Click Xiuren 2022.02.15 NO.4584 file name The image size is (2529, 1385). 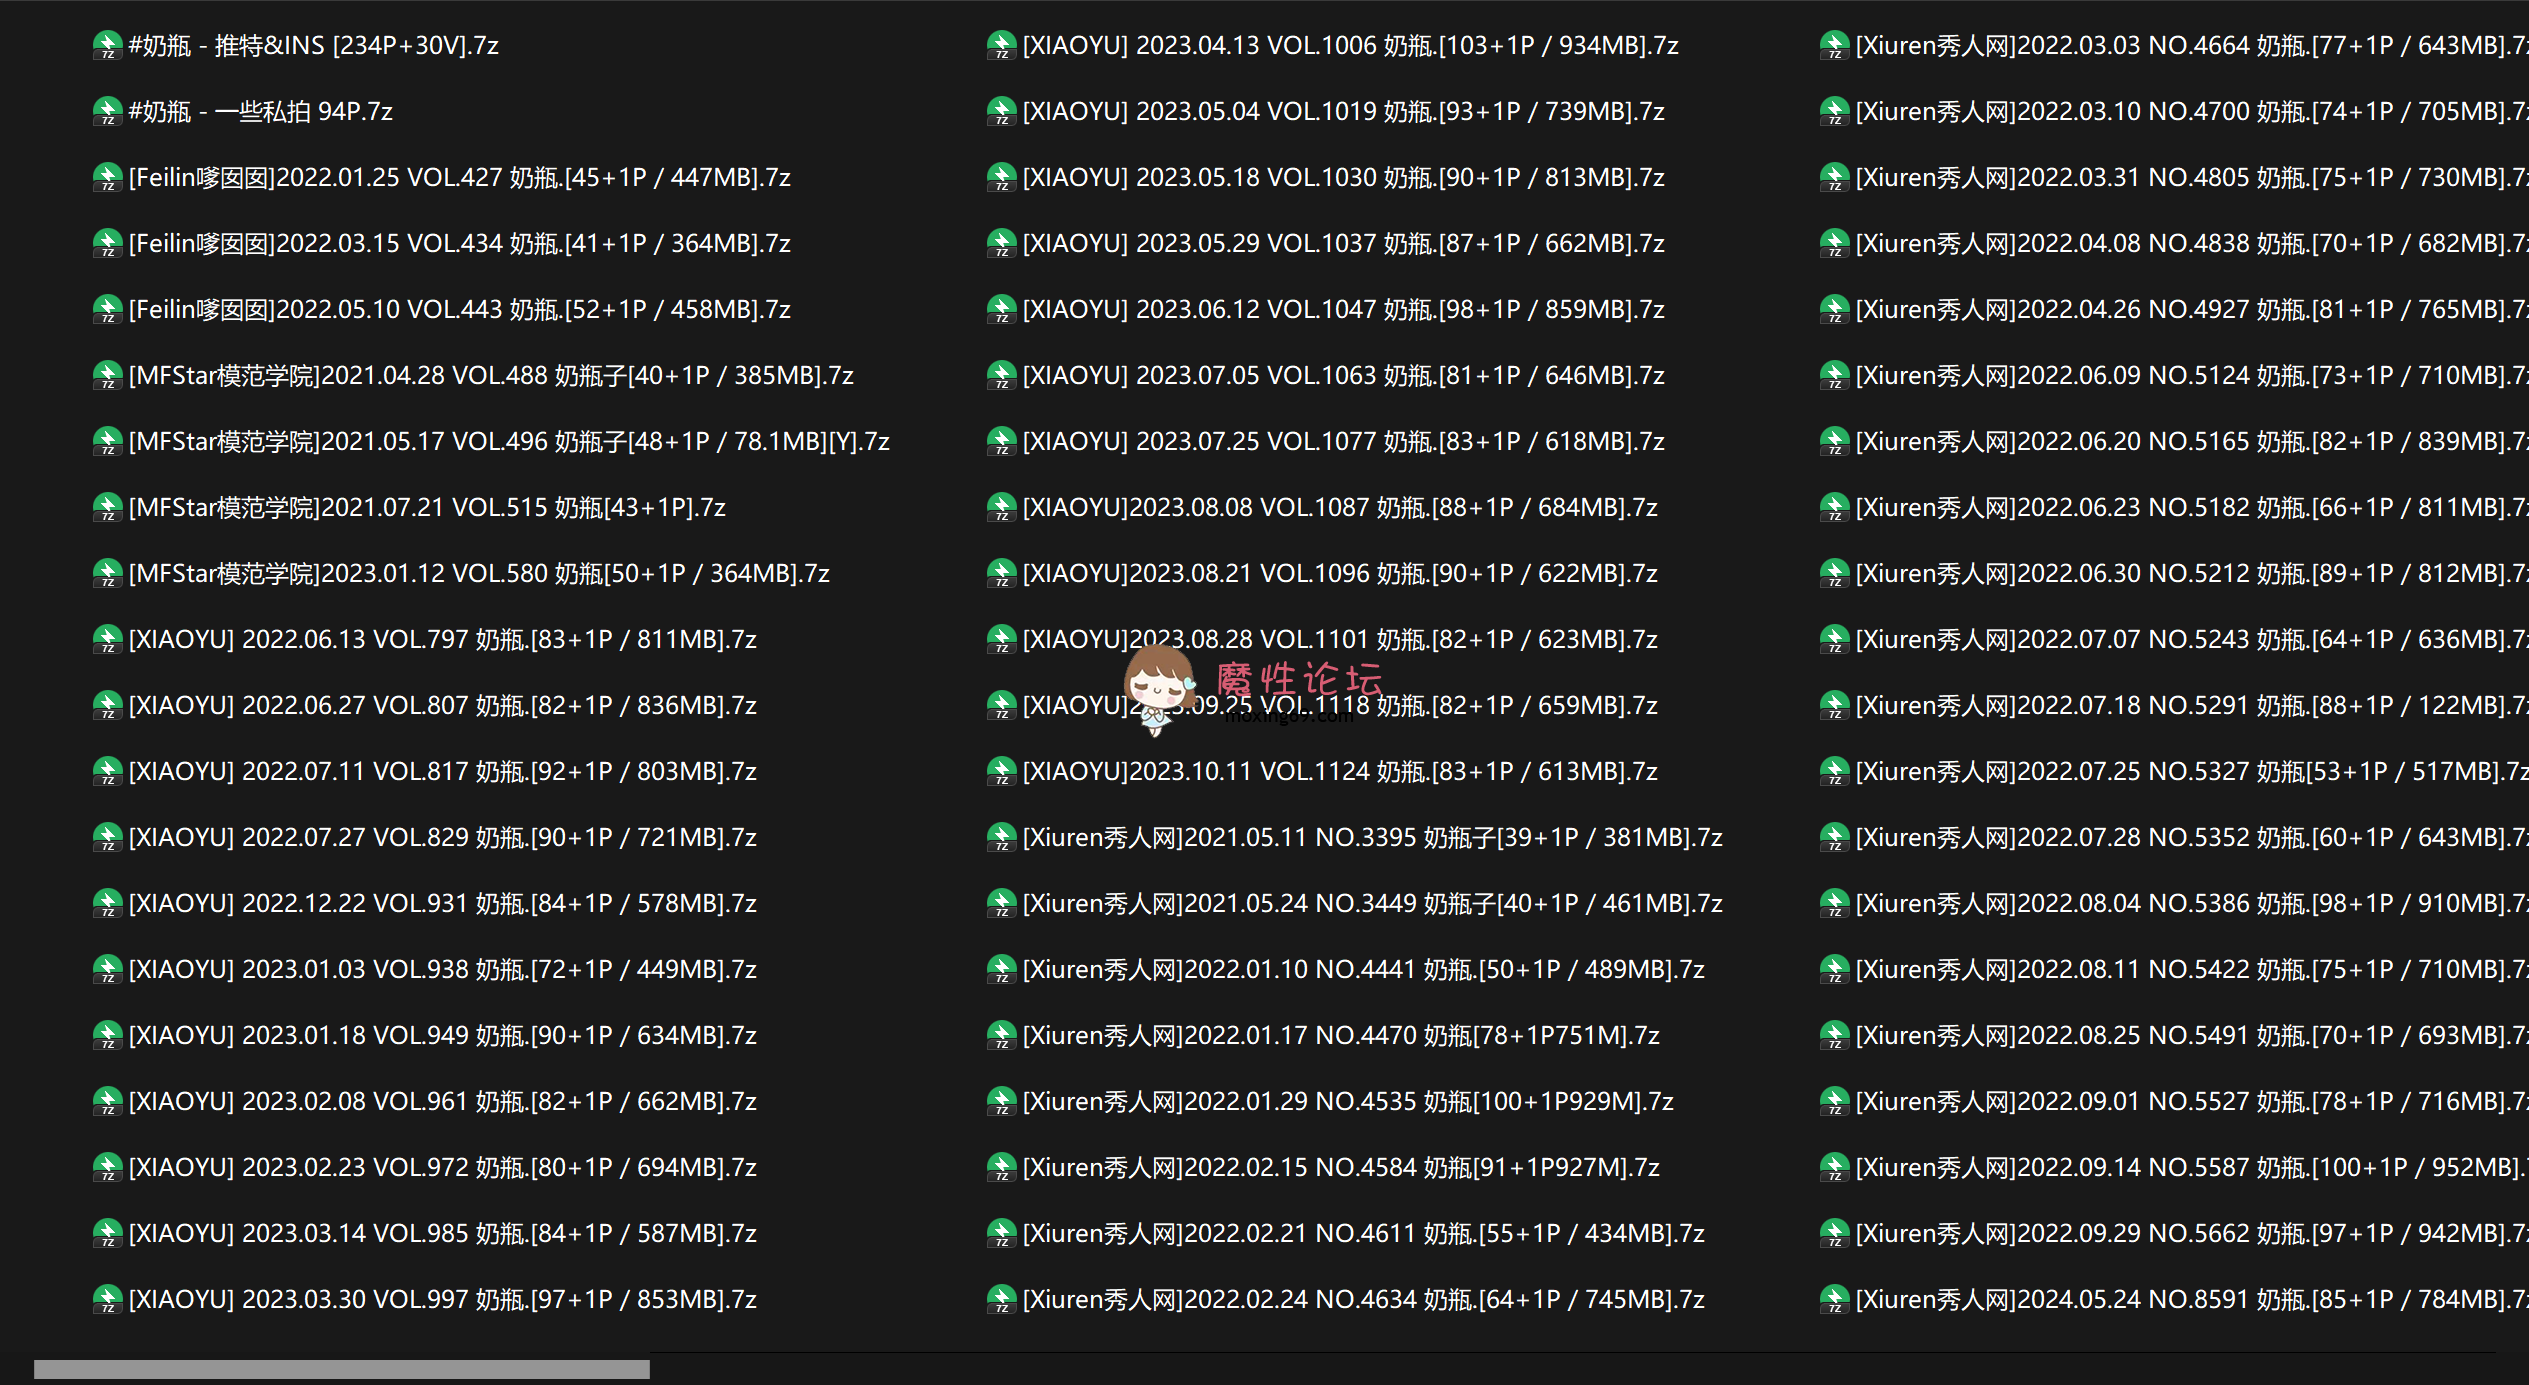click(1341, 1168)
